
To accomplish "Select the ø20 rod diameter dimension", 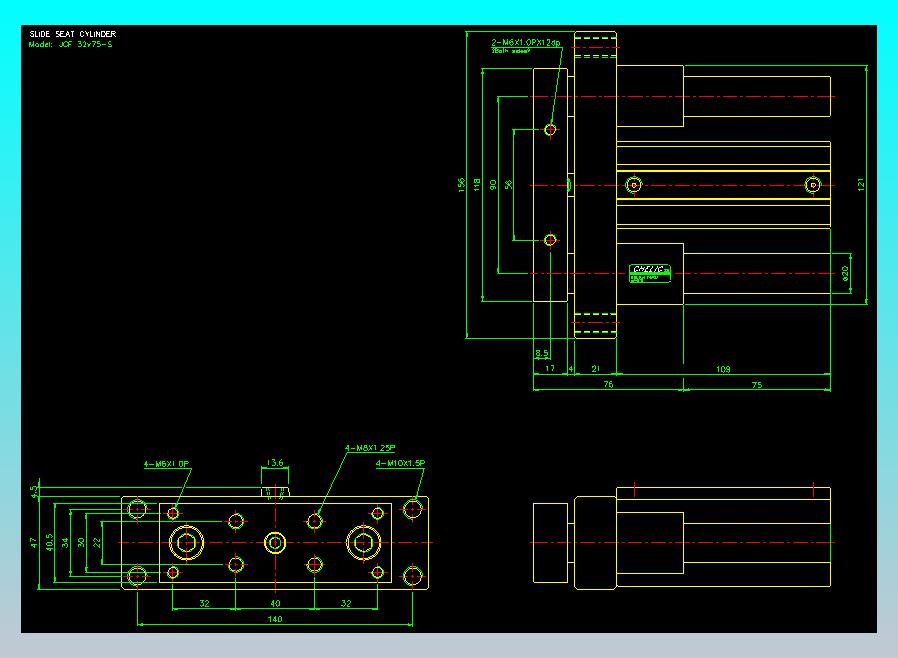I will click(x=845, y=274).
